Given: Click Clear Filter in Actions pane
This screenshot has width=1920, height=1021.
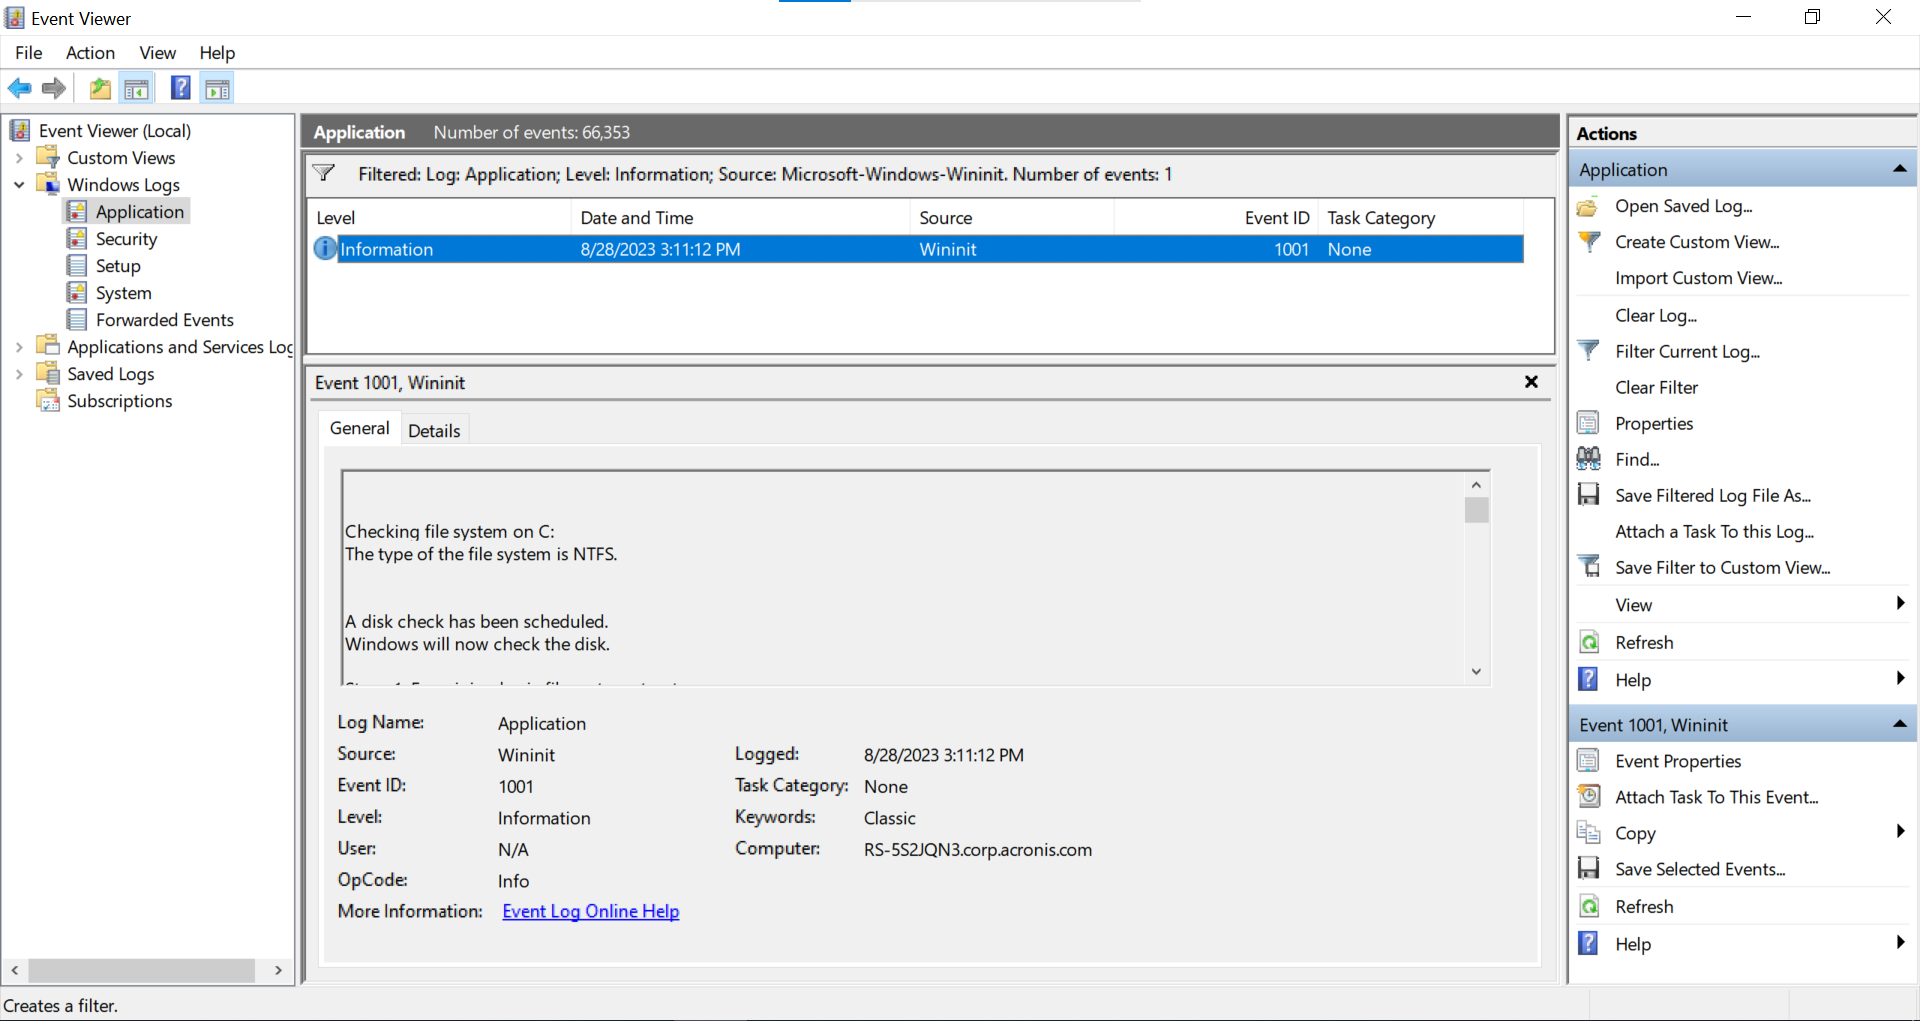Looking at the screenshot, I should 1656,387.
